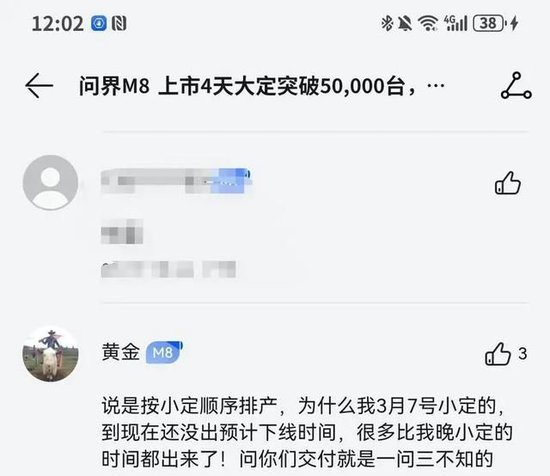Screen dimensions: 550x476
Task: Open 黄金's comment text about 小定顺序排产
Action: (x=307, y=432)
